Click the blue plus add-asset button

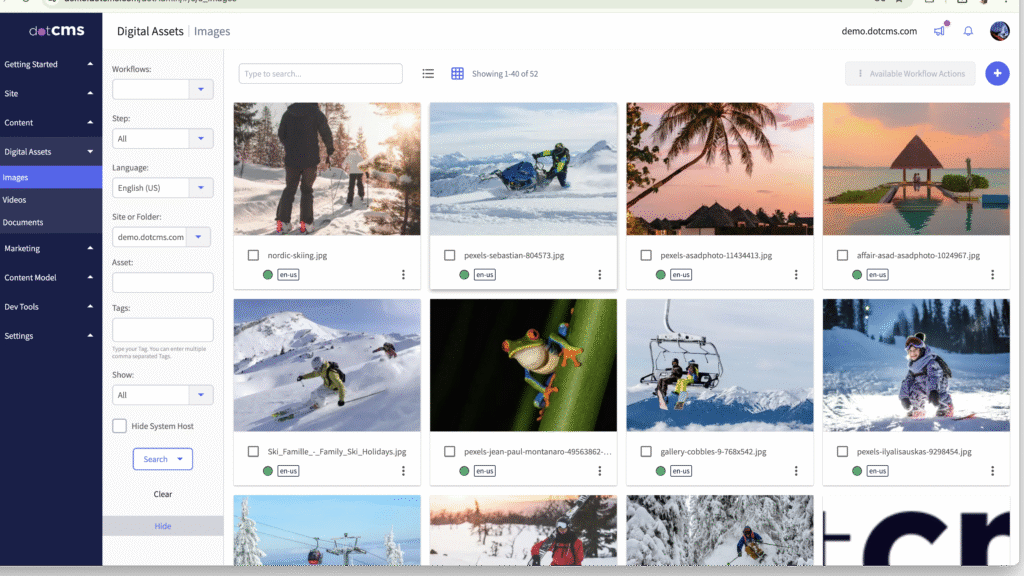[x=997, y=74]
